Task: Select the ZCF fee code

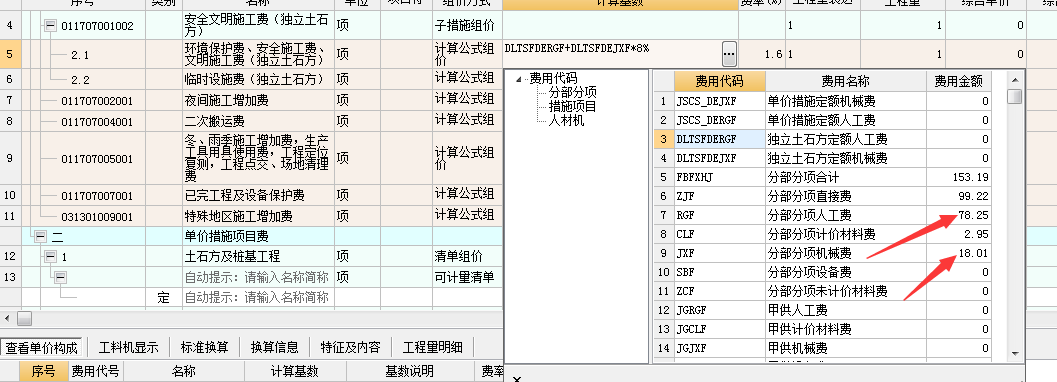Action: [x=719, y=291]
